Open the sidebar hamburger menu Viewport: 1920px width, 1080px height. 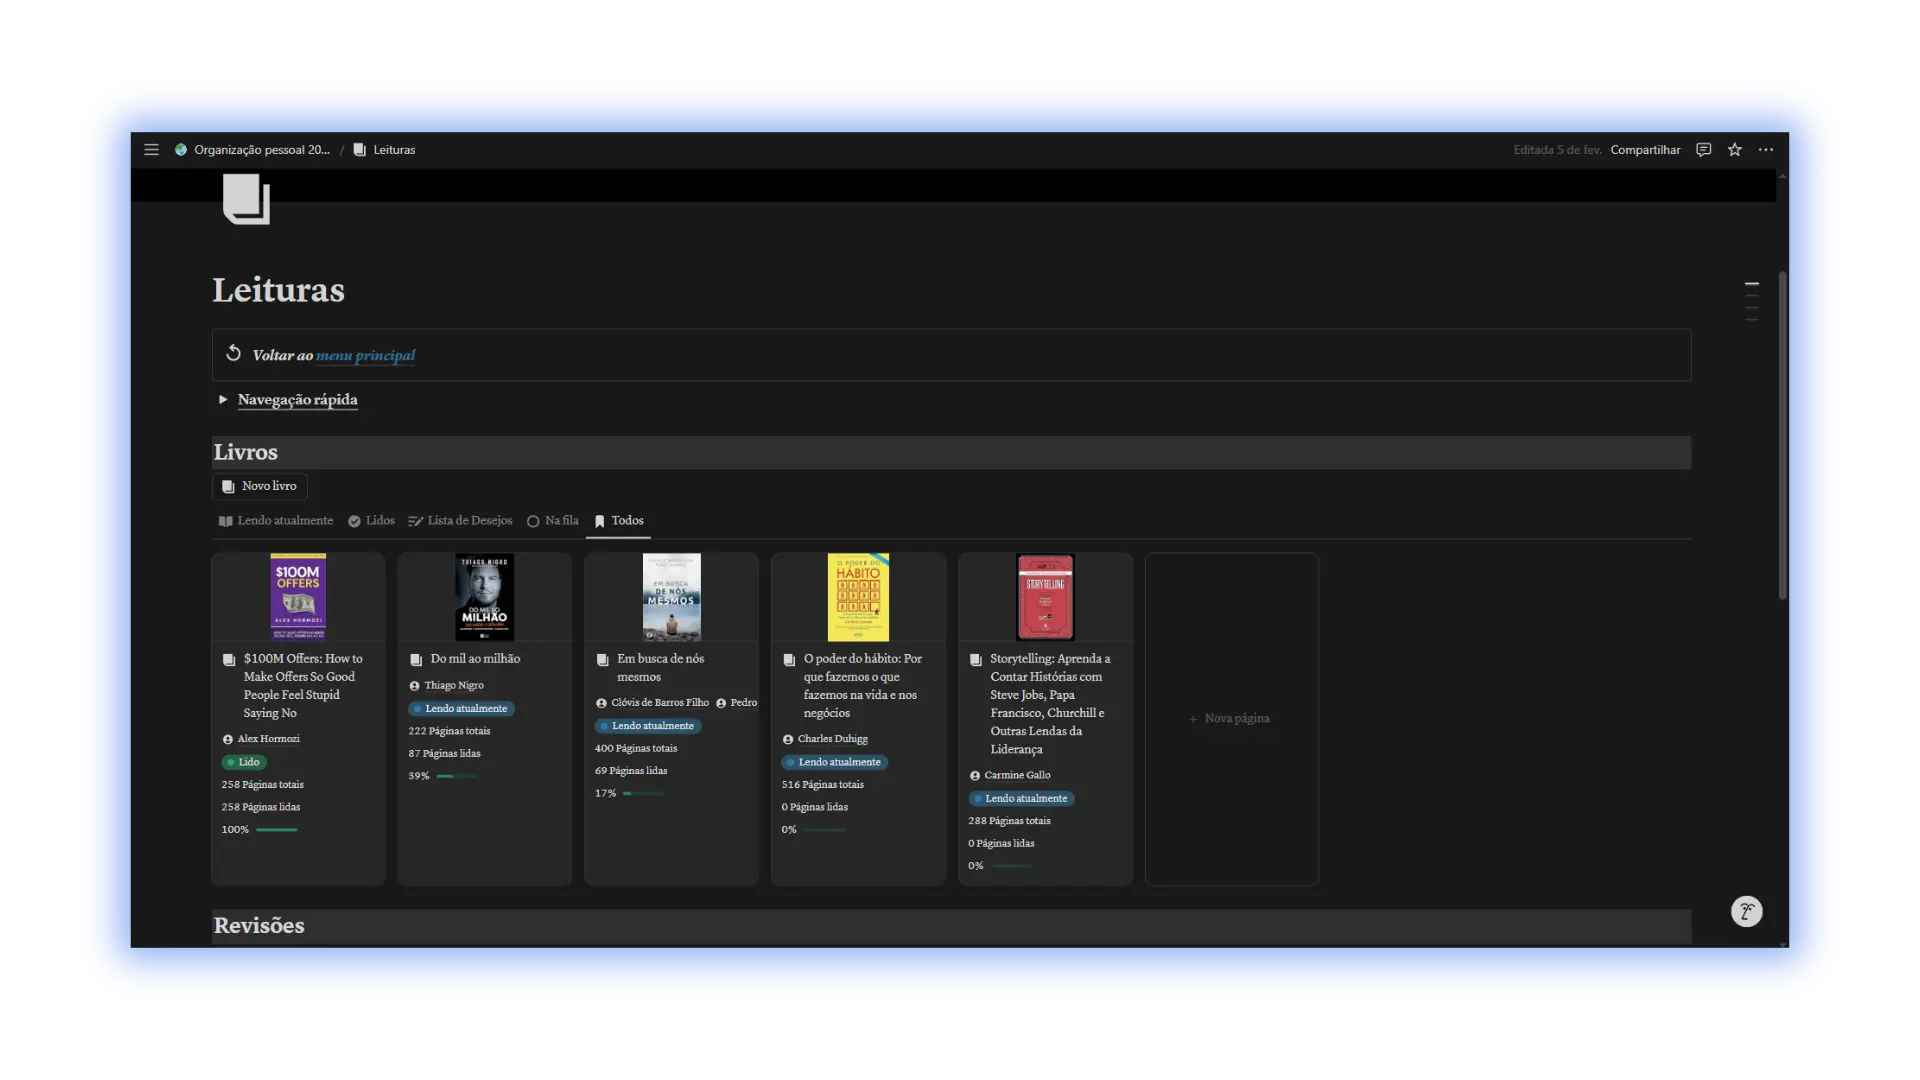tap(151, 150)
